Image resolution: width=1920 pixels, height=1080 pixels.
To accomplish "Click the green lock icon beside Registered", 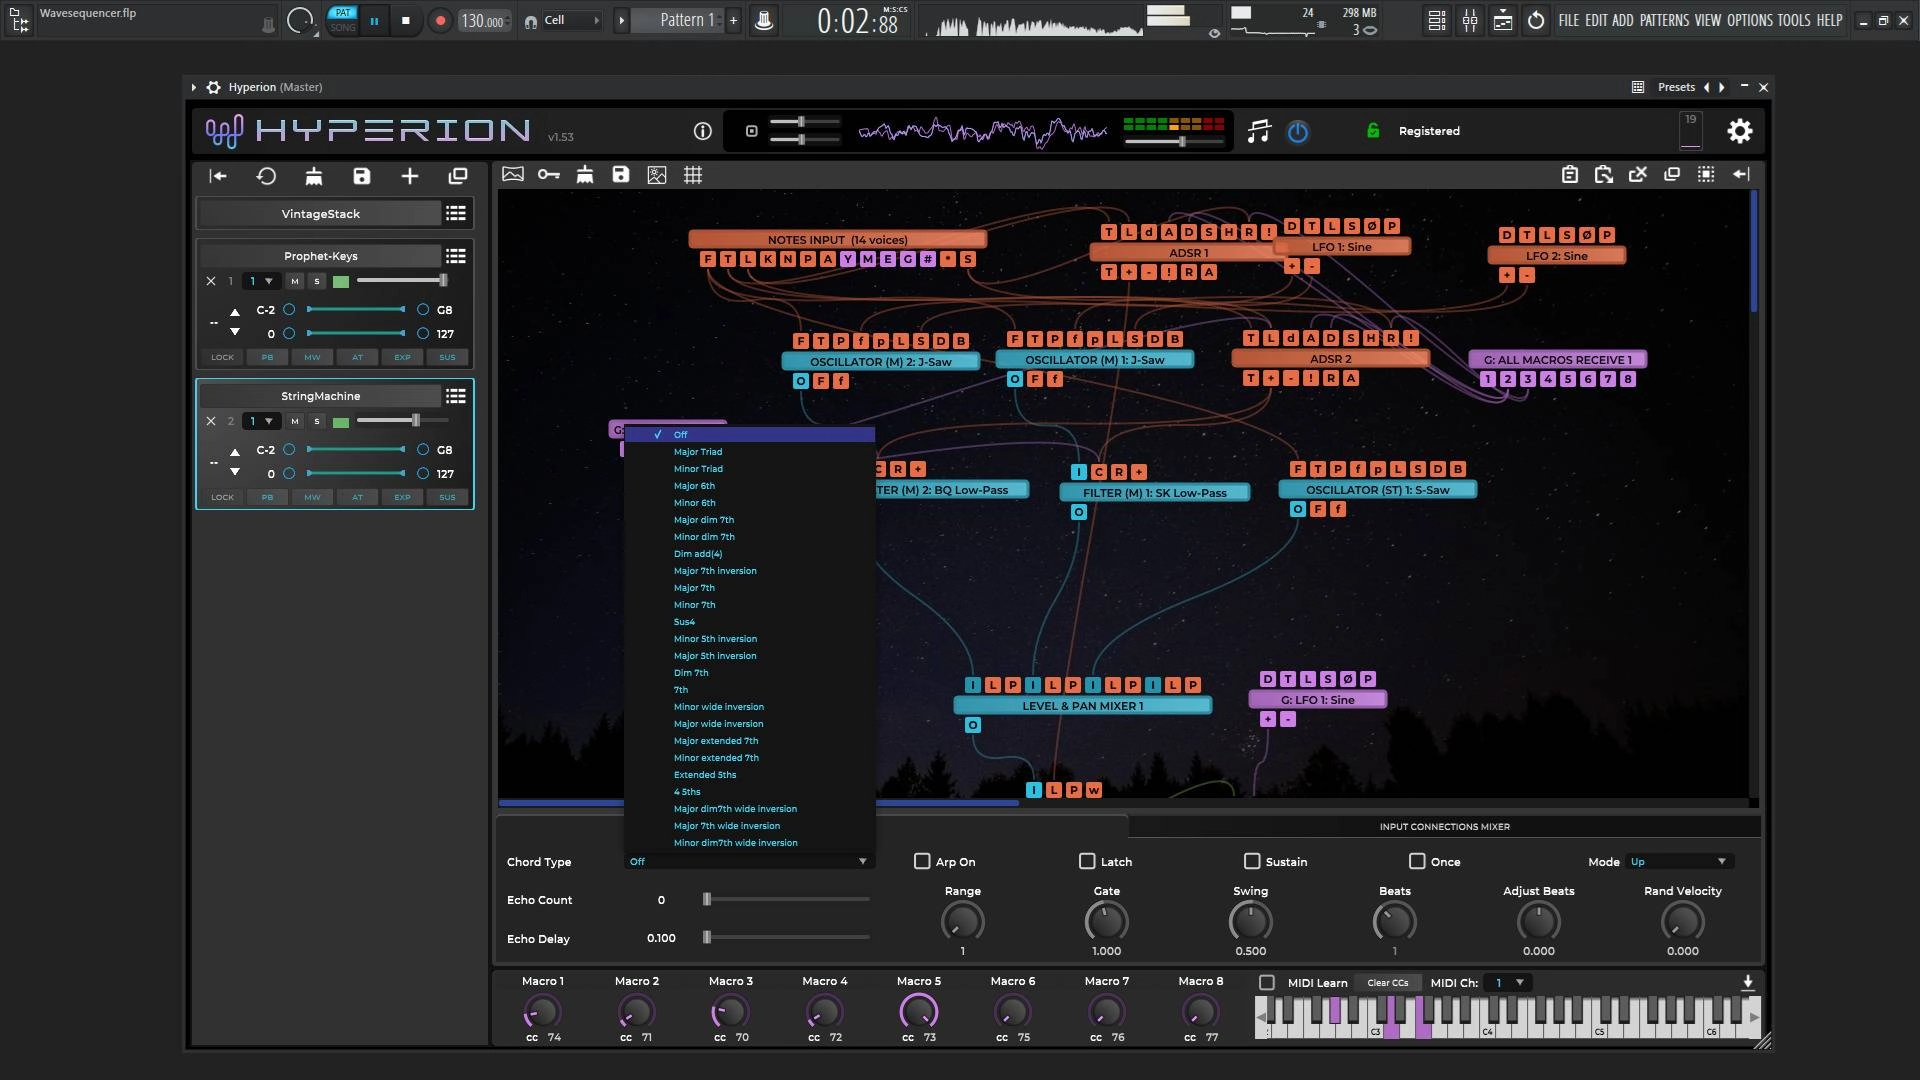I will click(1373, 131).
